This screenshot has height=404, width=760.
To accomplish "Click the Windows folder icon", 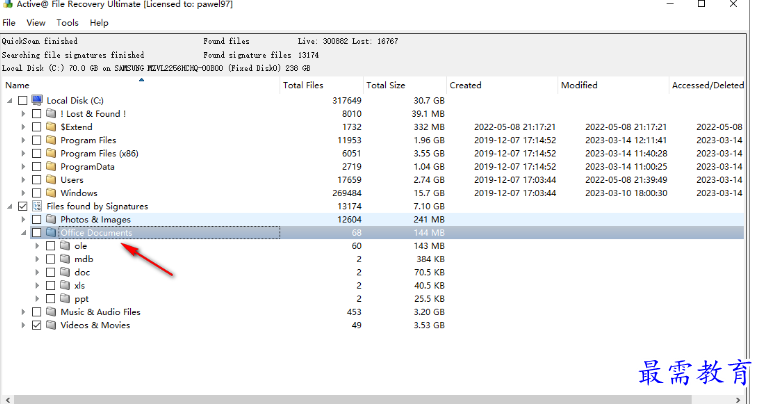I will [x=51, y=193].
